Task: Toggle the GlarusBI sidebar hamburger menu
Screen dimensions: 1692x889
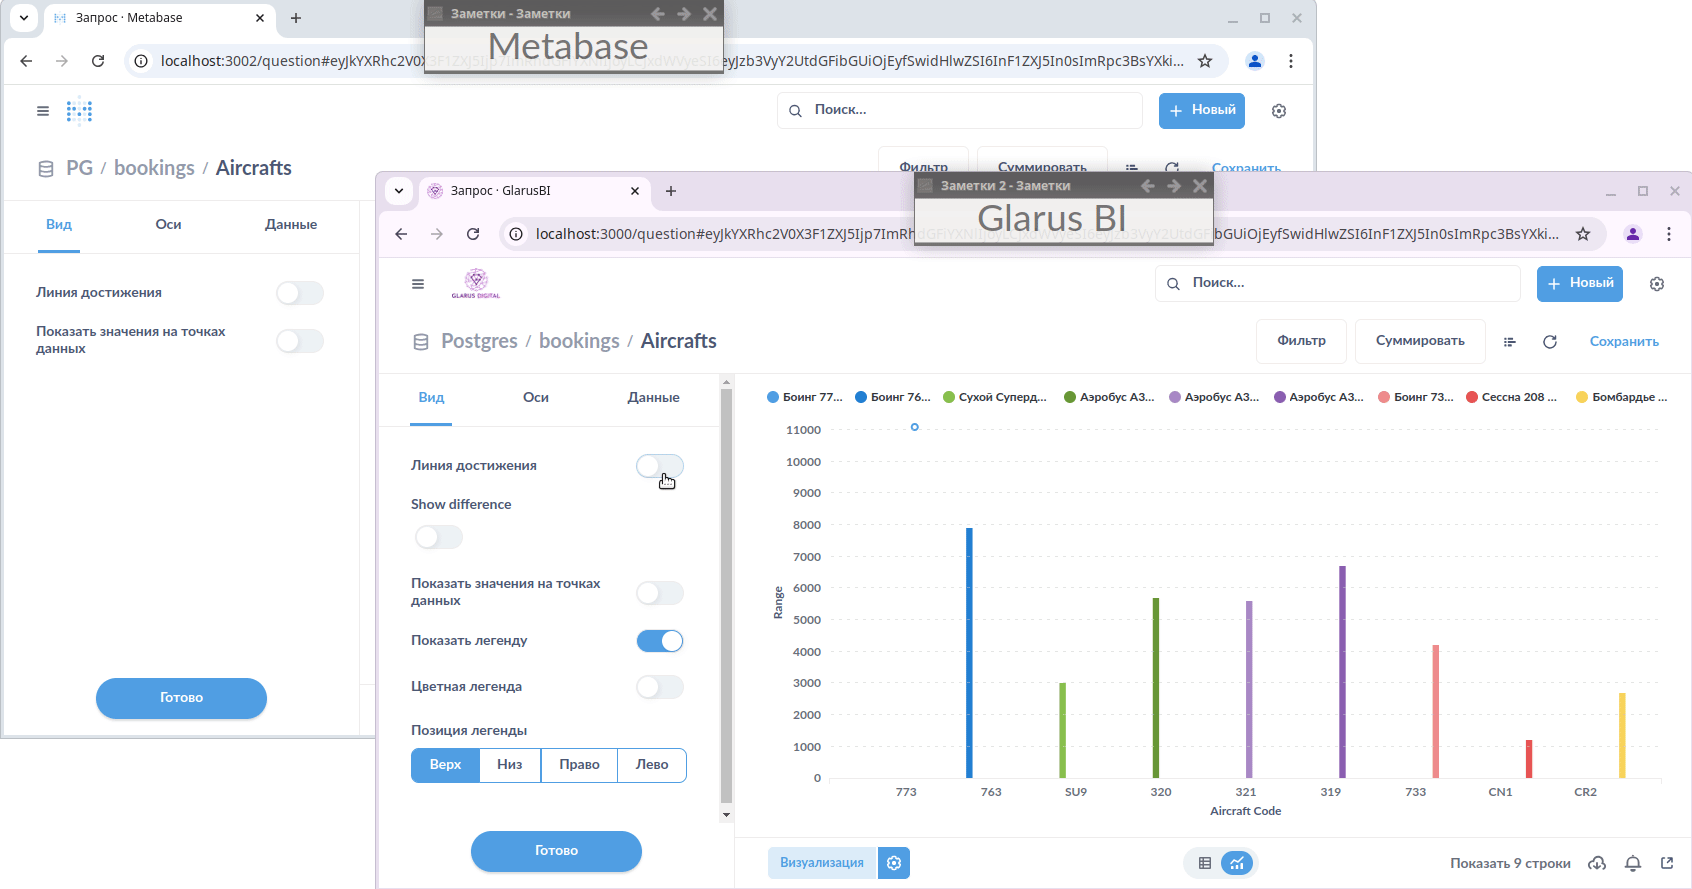Action: point(418,284)
